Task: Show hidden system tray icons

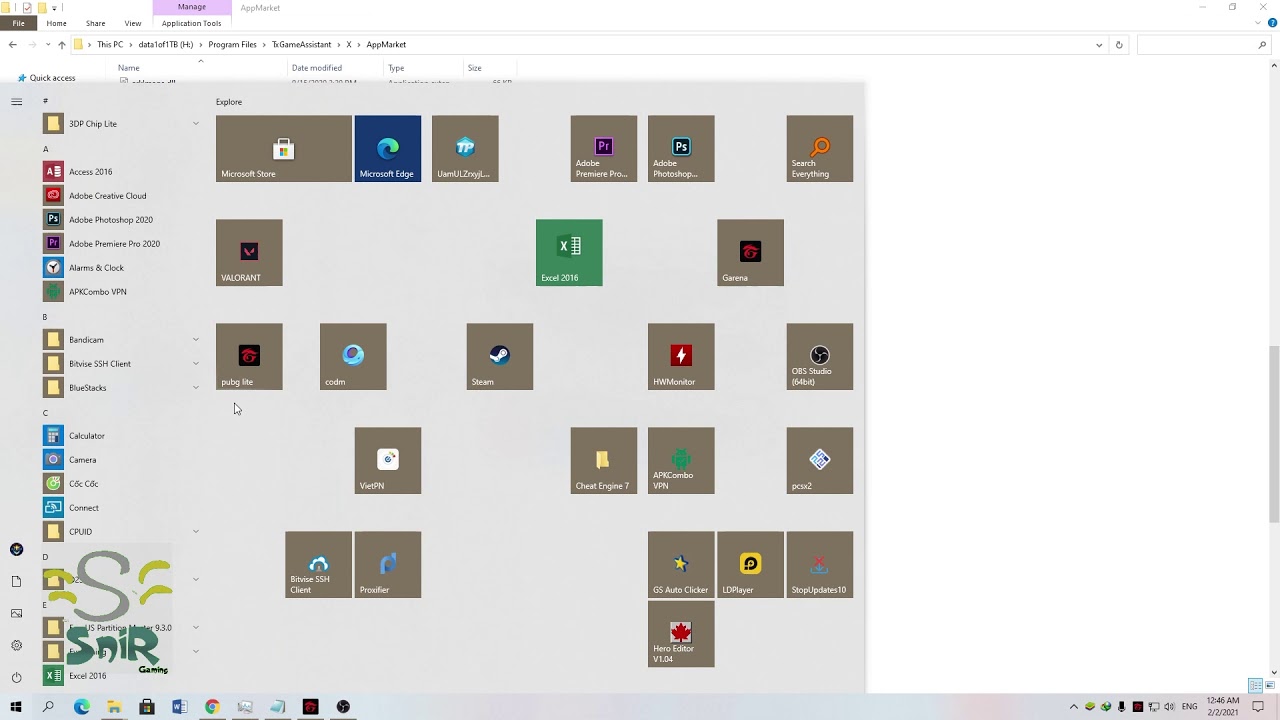Action: coord(1074,707)
